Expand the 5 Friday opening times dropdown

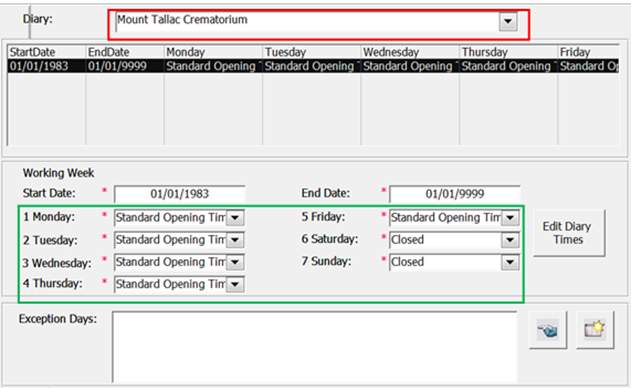pyautogui.click(x=510, y=218)
